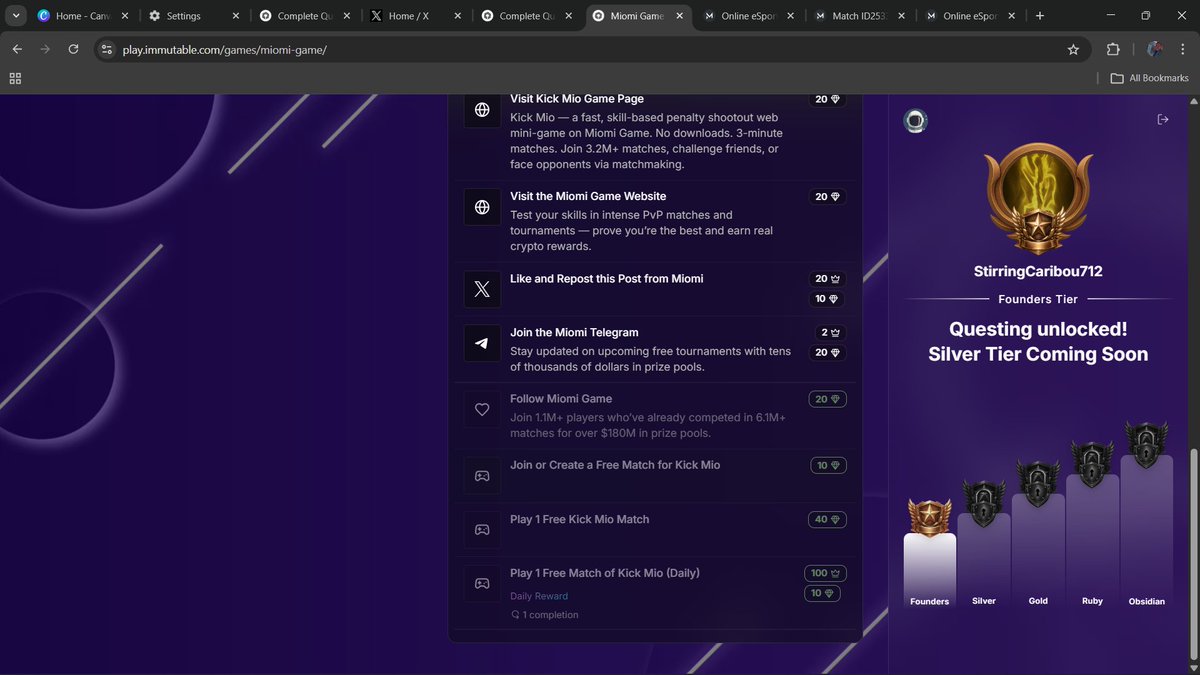Reload the page with the refresh icon
The height and width of the screenshot is (675, 1200).
pyautogui.click(x=73, y=49)
